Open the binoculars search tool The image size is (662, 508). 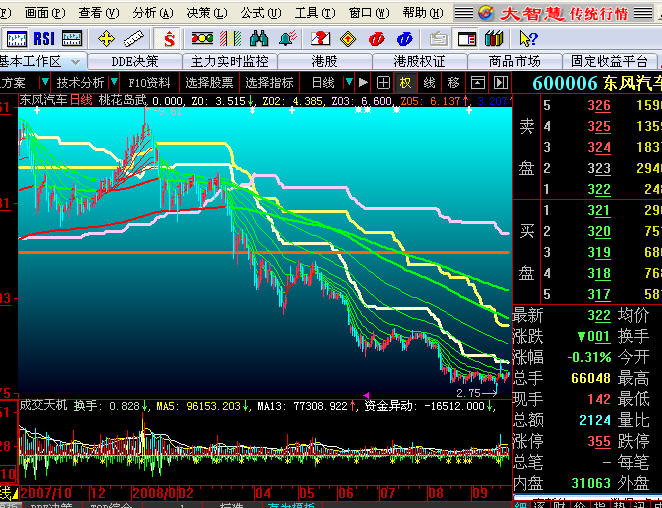[x=259, y=39]
